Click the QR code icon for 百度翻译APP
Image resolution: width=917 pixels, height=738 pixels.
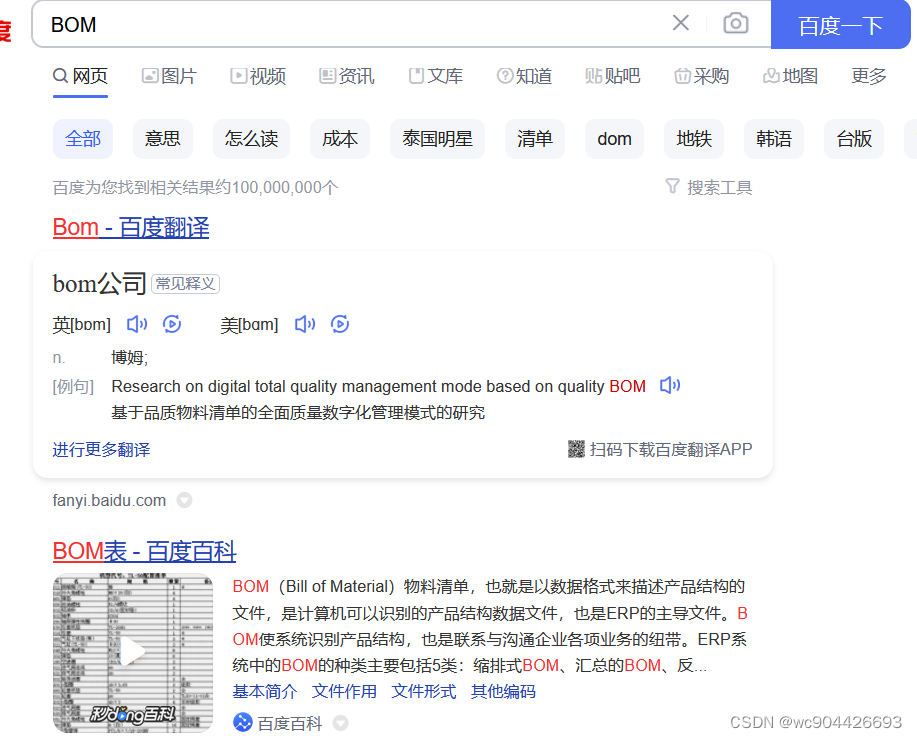[x=575, y=449]
